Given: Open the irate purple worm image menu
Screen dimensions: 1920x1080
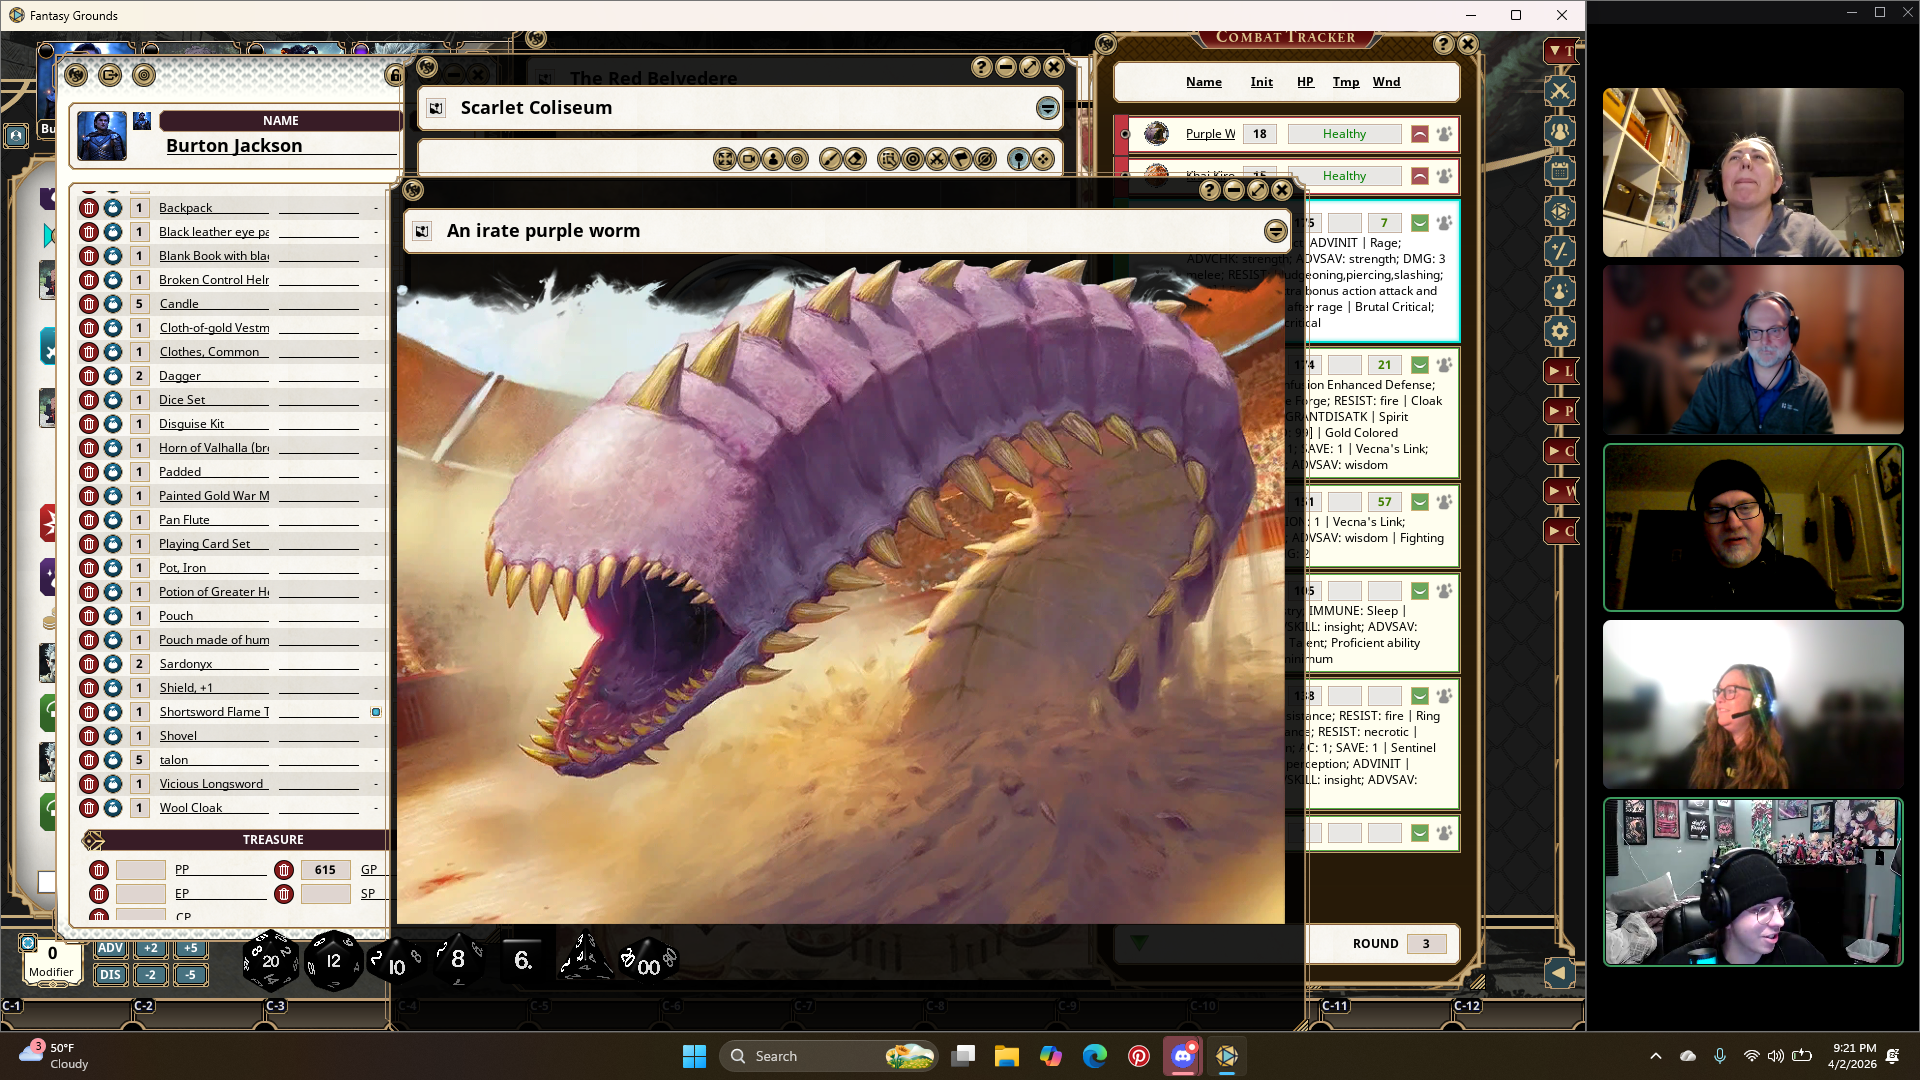Looking at the screenshot, I should point(1275,231).
